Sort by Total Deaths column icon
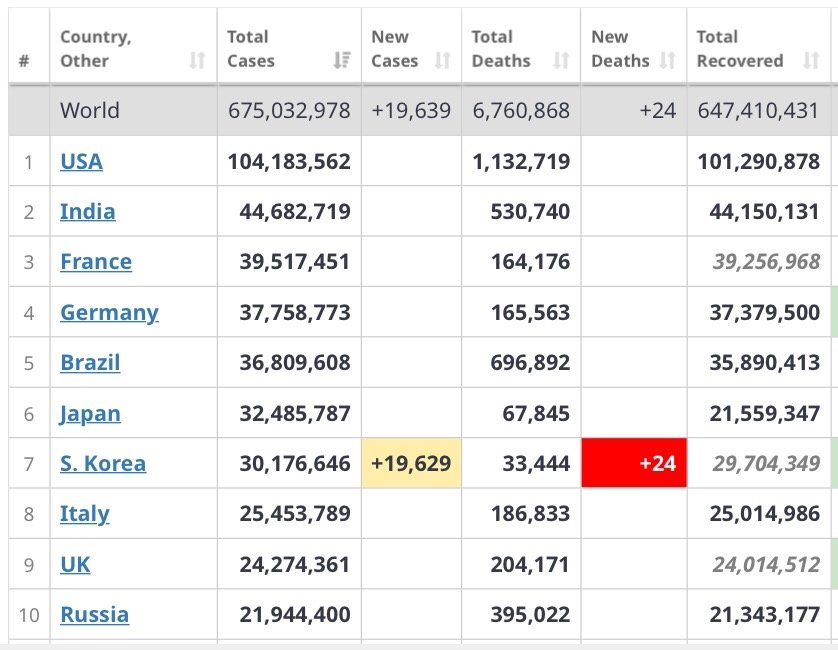The width and height of the screenshot is (838, 650). coord(561,60)
